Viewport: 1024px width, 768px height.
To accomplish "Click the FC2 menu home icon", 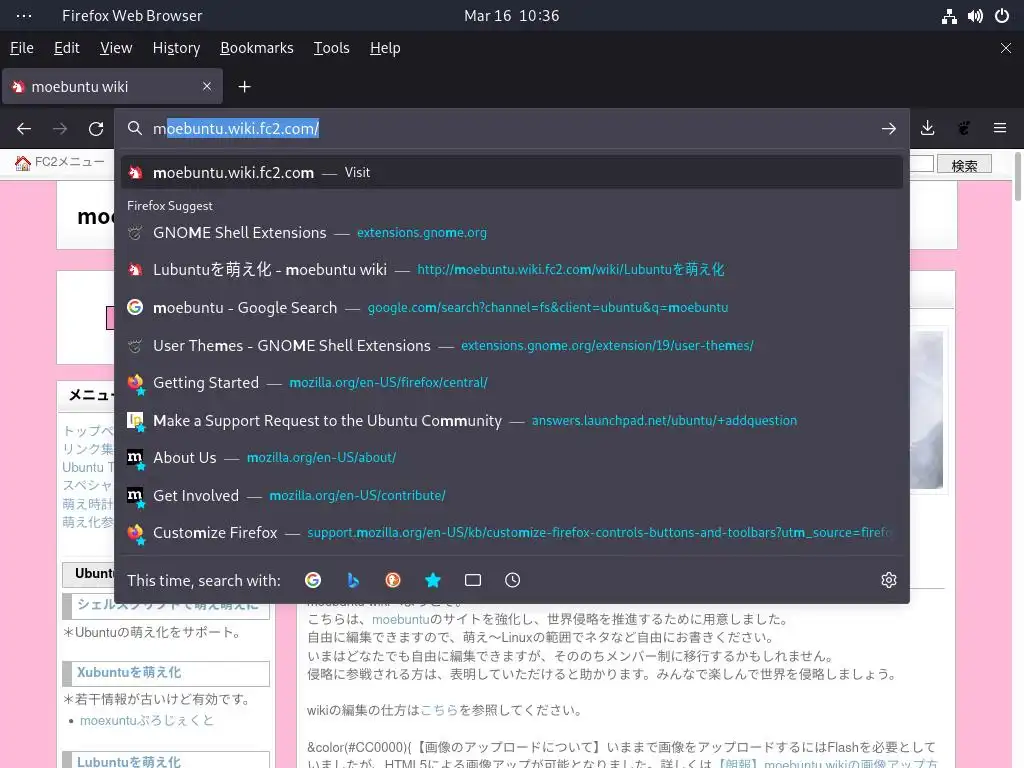I will 23,163.
